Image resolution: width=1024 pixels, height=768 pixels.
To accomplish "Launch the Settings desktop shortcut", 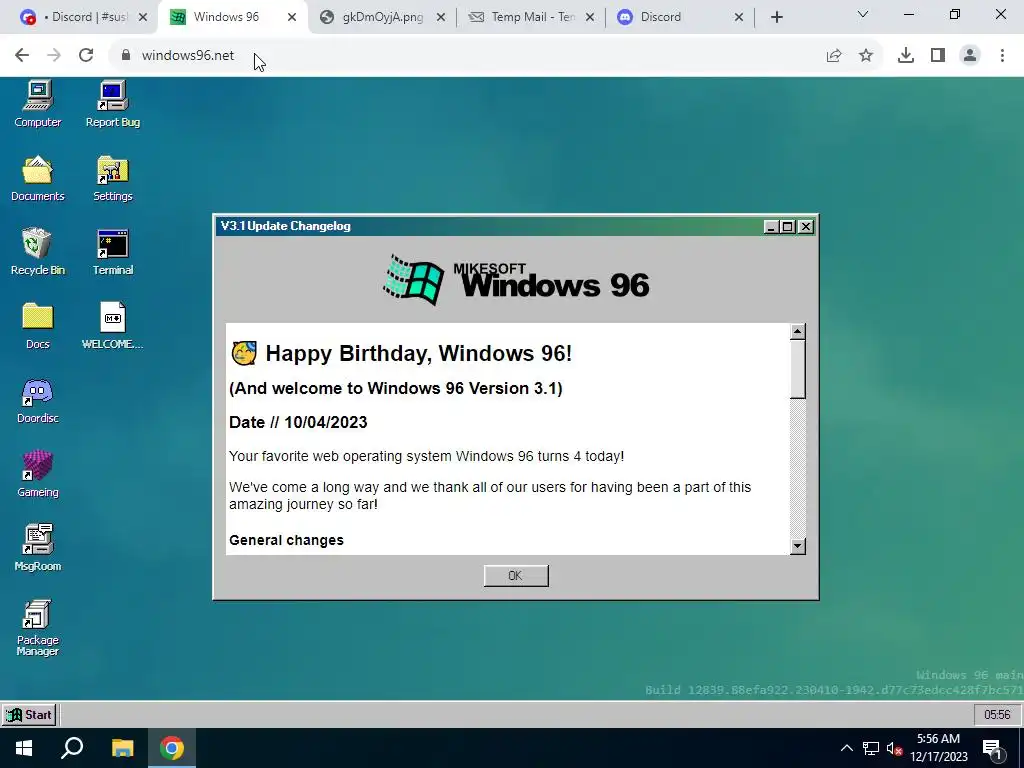I will 112,178.
